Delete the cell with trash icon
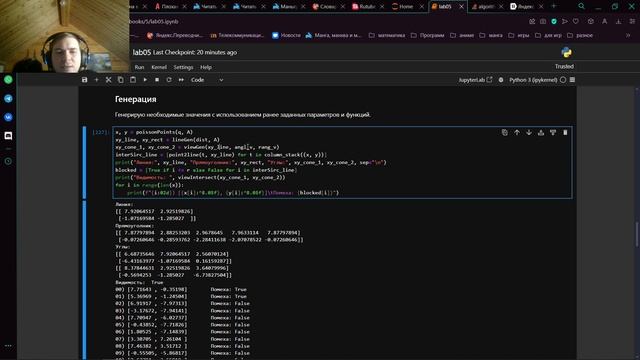 click(565, 132)
